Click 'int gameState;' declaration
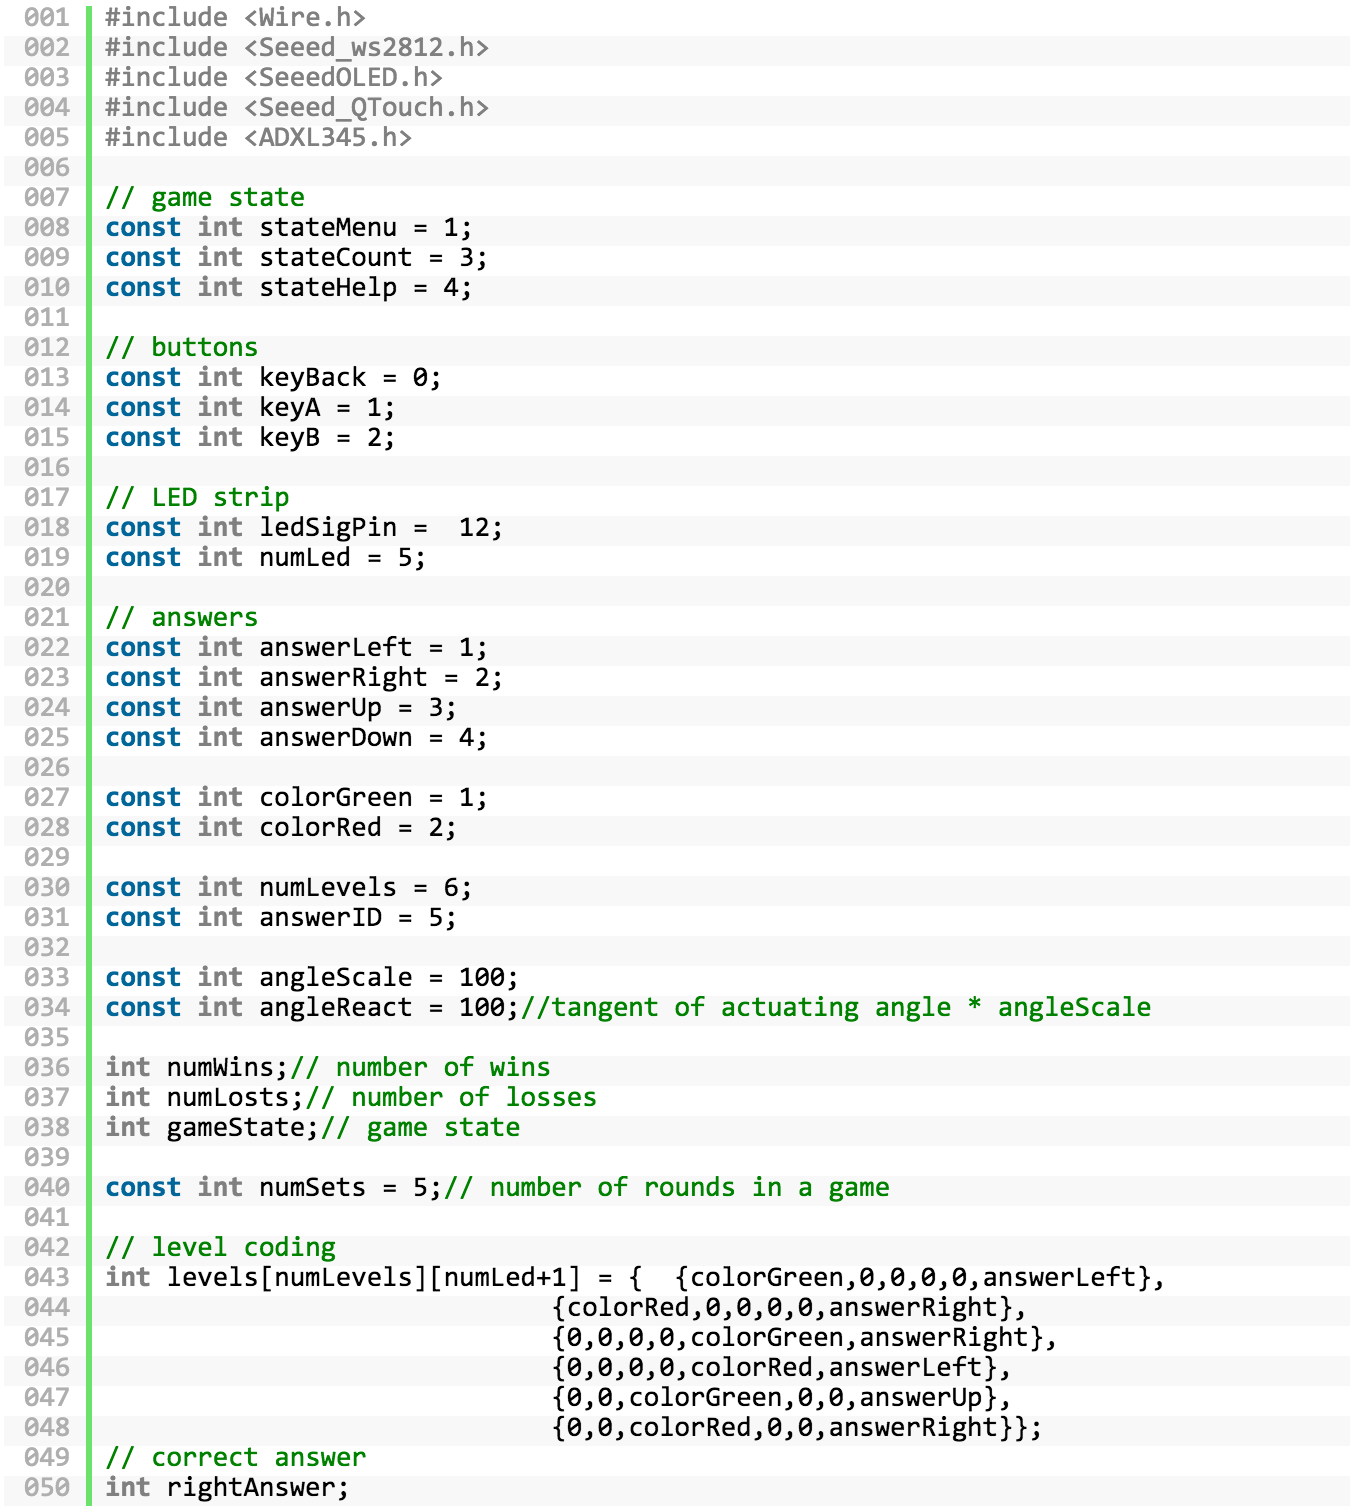 [x=213, y=1127]
